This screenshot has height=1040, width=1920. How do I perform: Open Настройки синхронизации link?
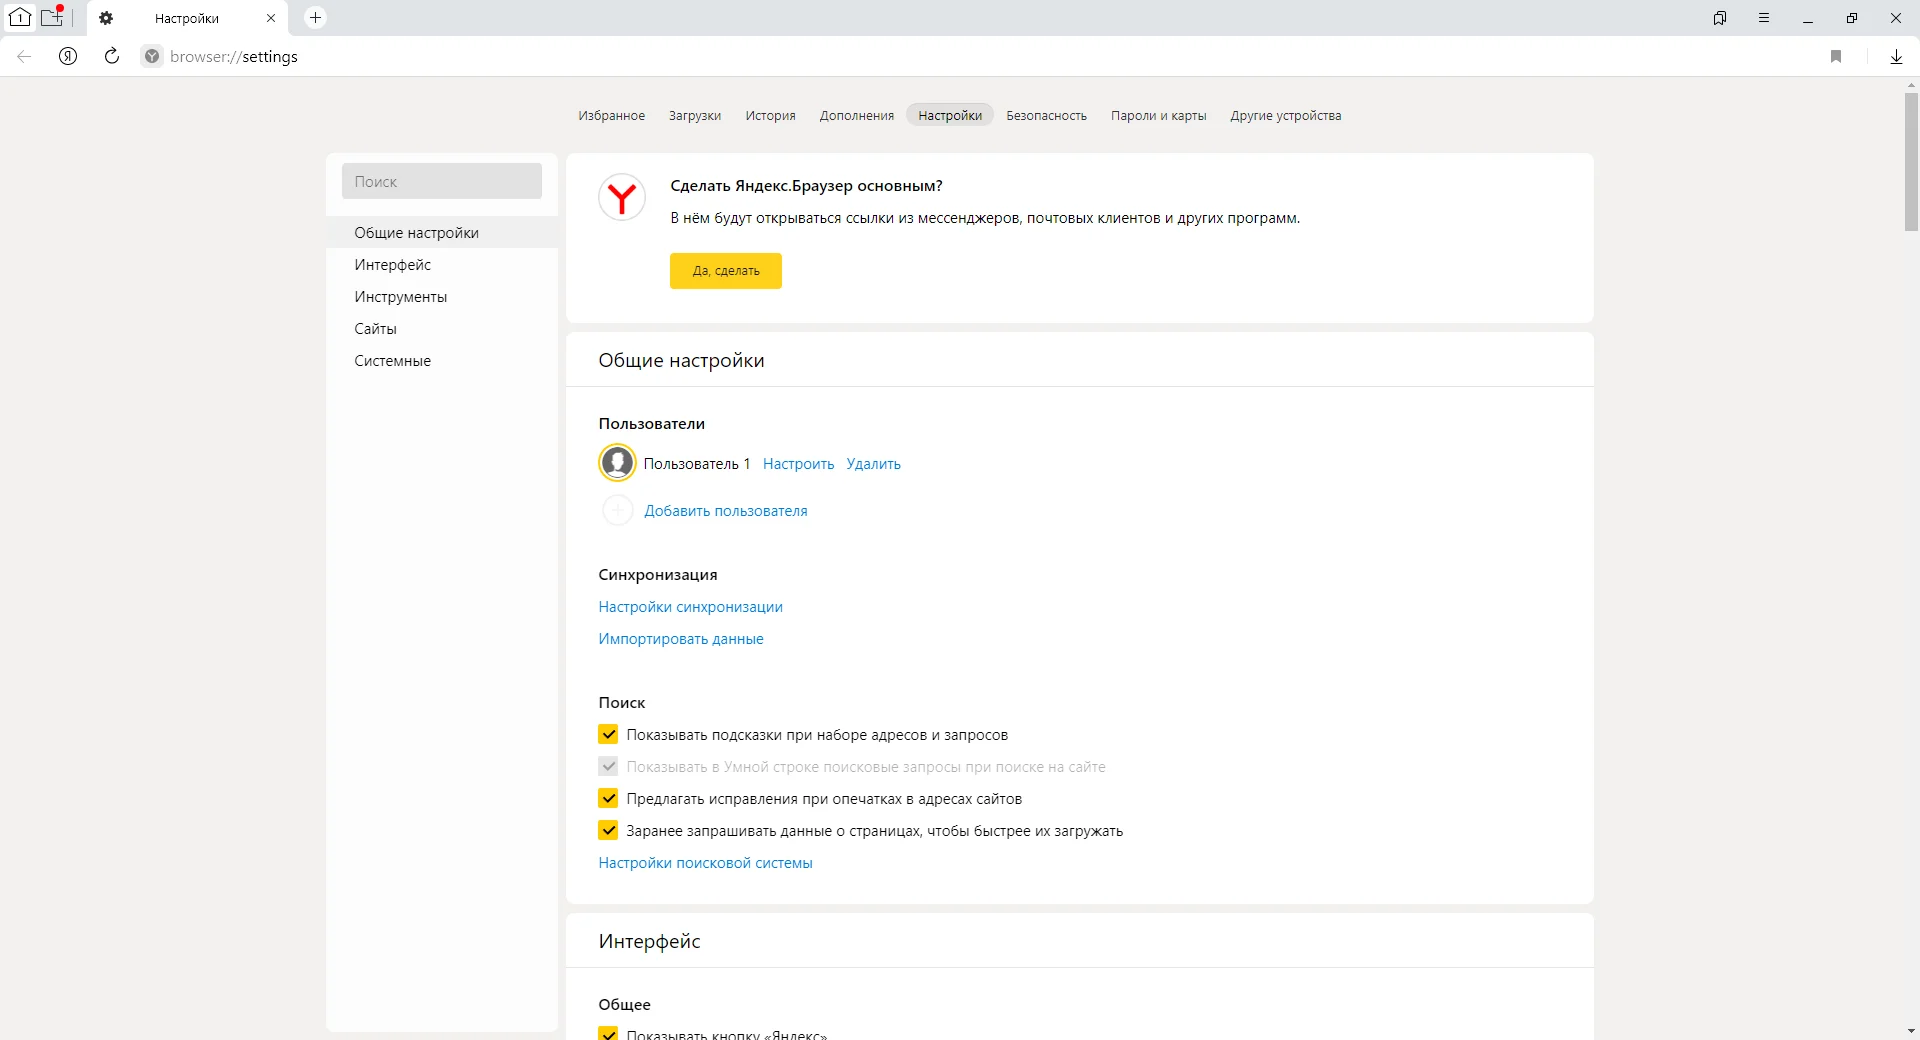tap(690, 607)
